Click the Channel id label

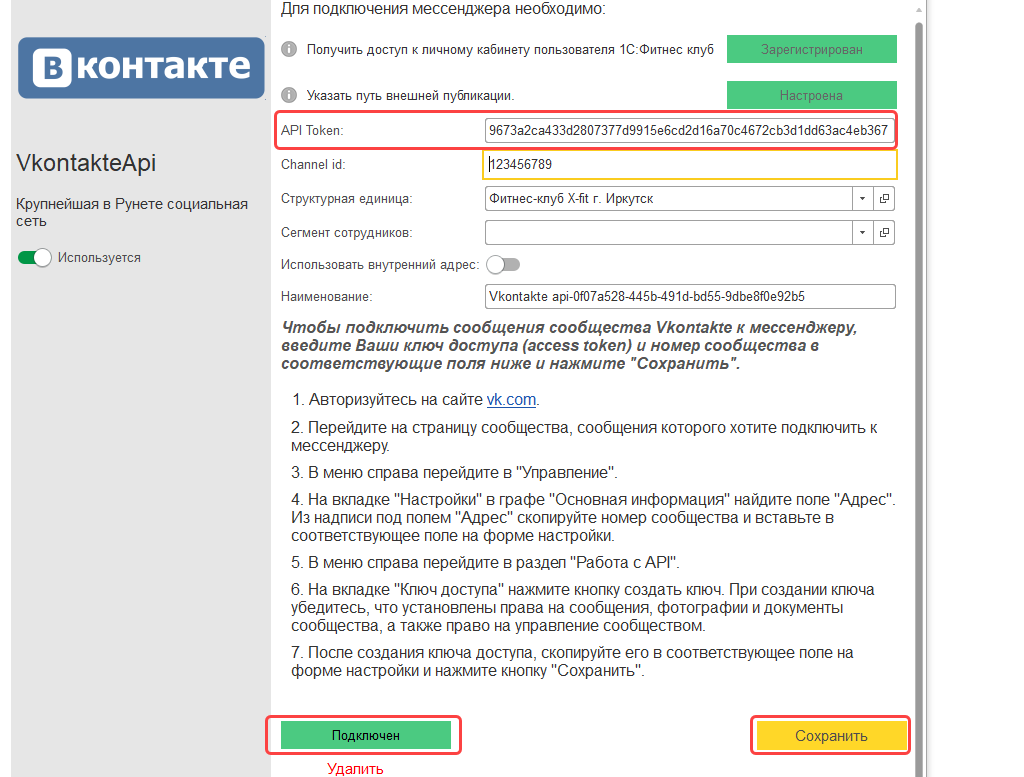[x=313, y=165]
